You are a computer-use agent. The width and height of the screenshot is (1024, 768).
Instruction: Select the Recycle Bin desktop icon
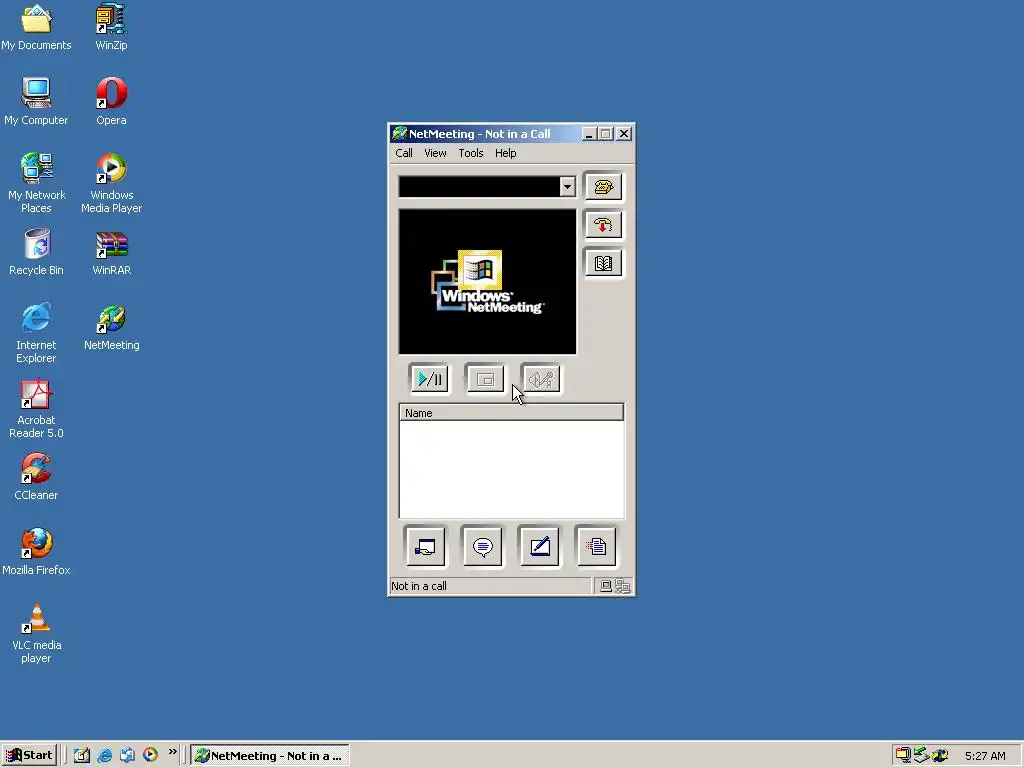coord(36,253)
